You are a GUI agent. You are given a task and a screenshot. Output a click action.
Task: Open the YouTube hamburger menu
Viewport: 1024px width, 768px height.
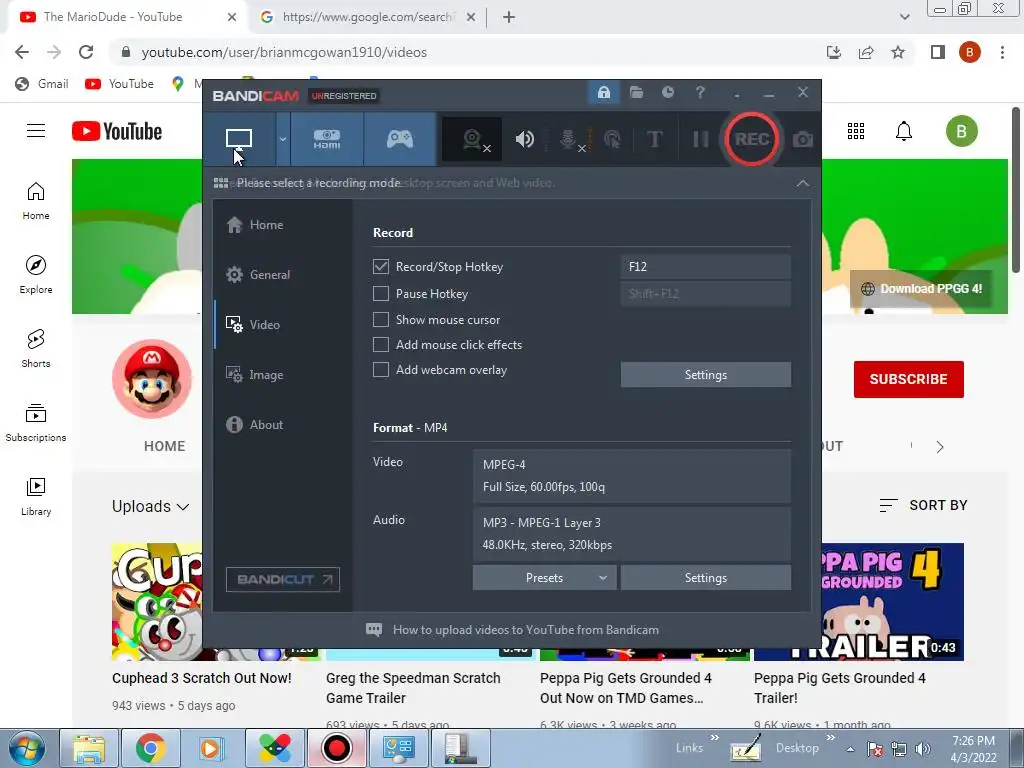(36, 131)
